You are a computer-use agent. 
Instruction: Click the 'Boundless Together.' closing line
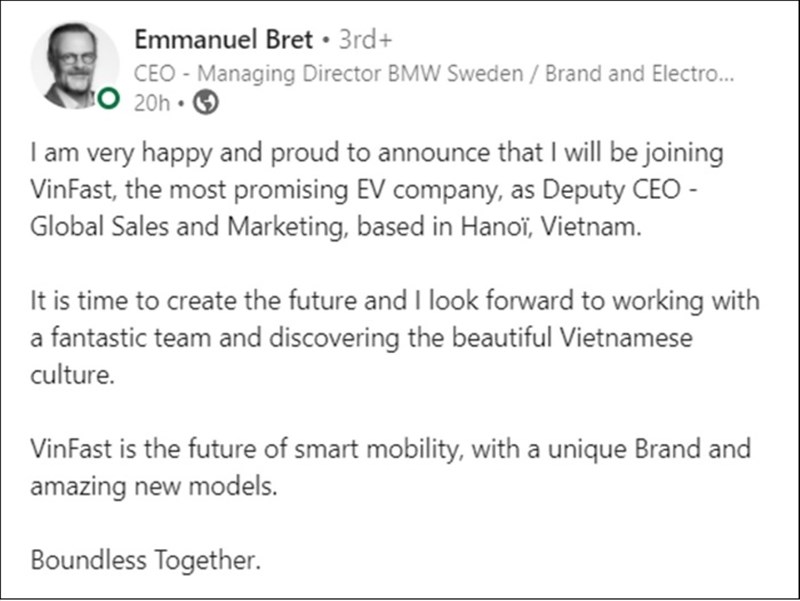[146, 560]
